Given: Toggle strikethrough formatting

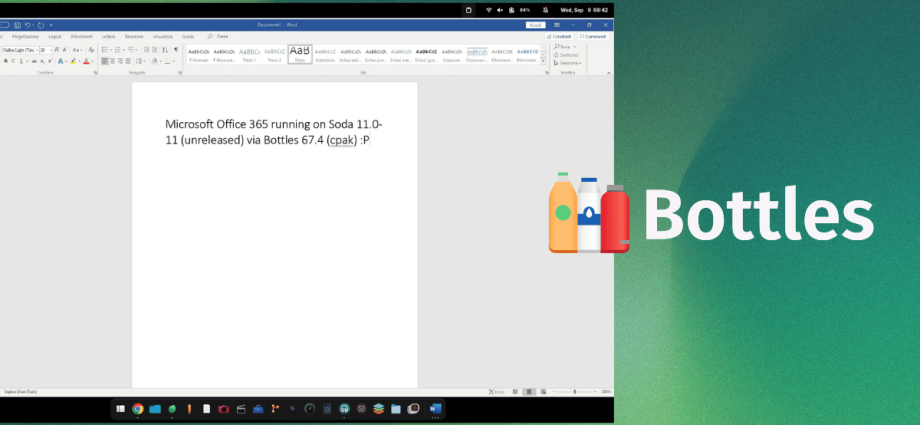Looking at the screenshot, I should (34, 61).
